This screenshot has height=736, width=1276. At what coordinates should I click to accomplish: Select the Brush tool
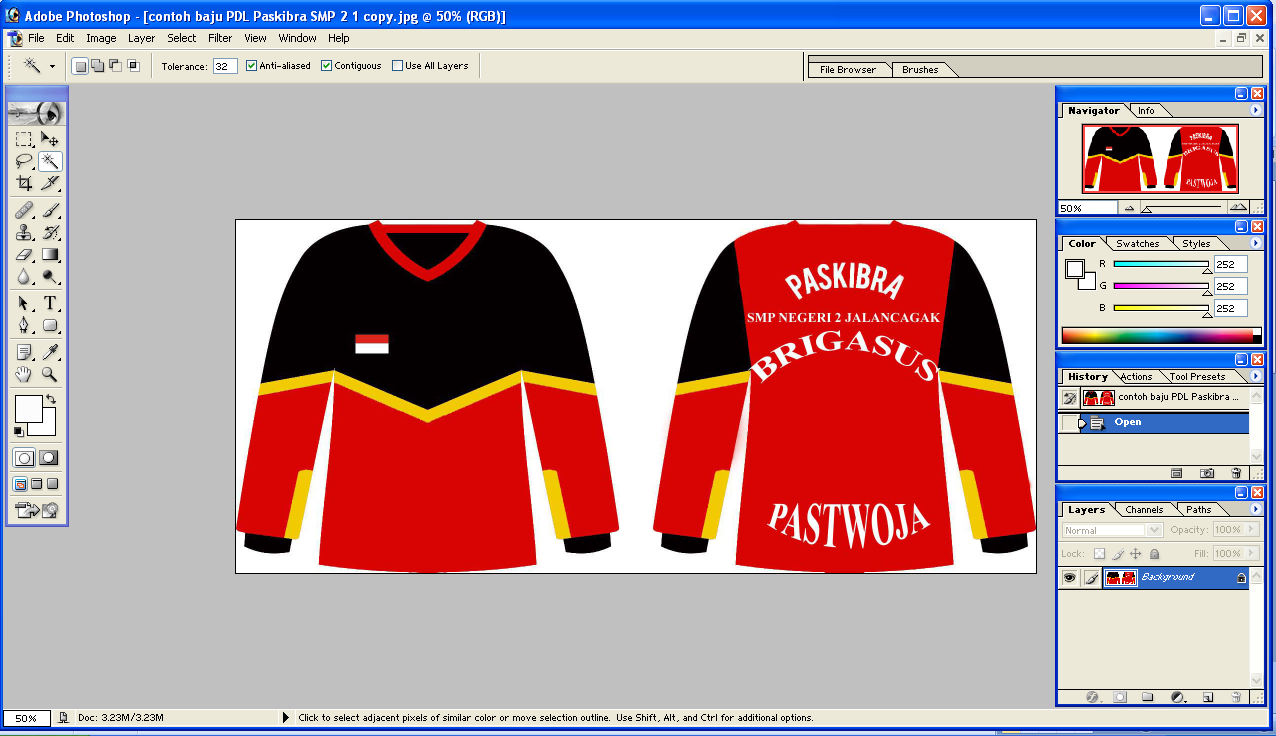50,211
